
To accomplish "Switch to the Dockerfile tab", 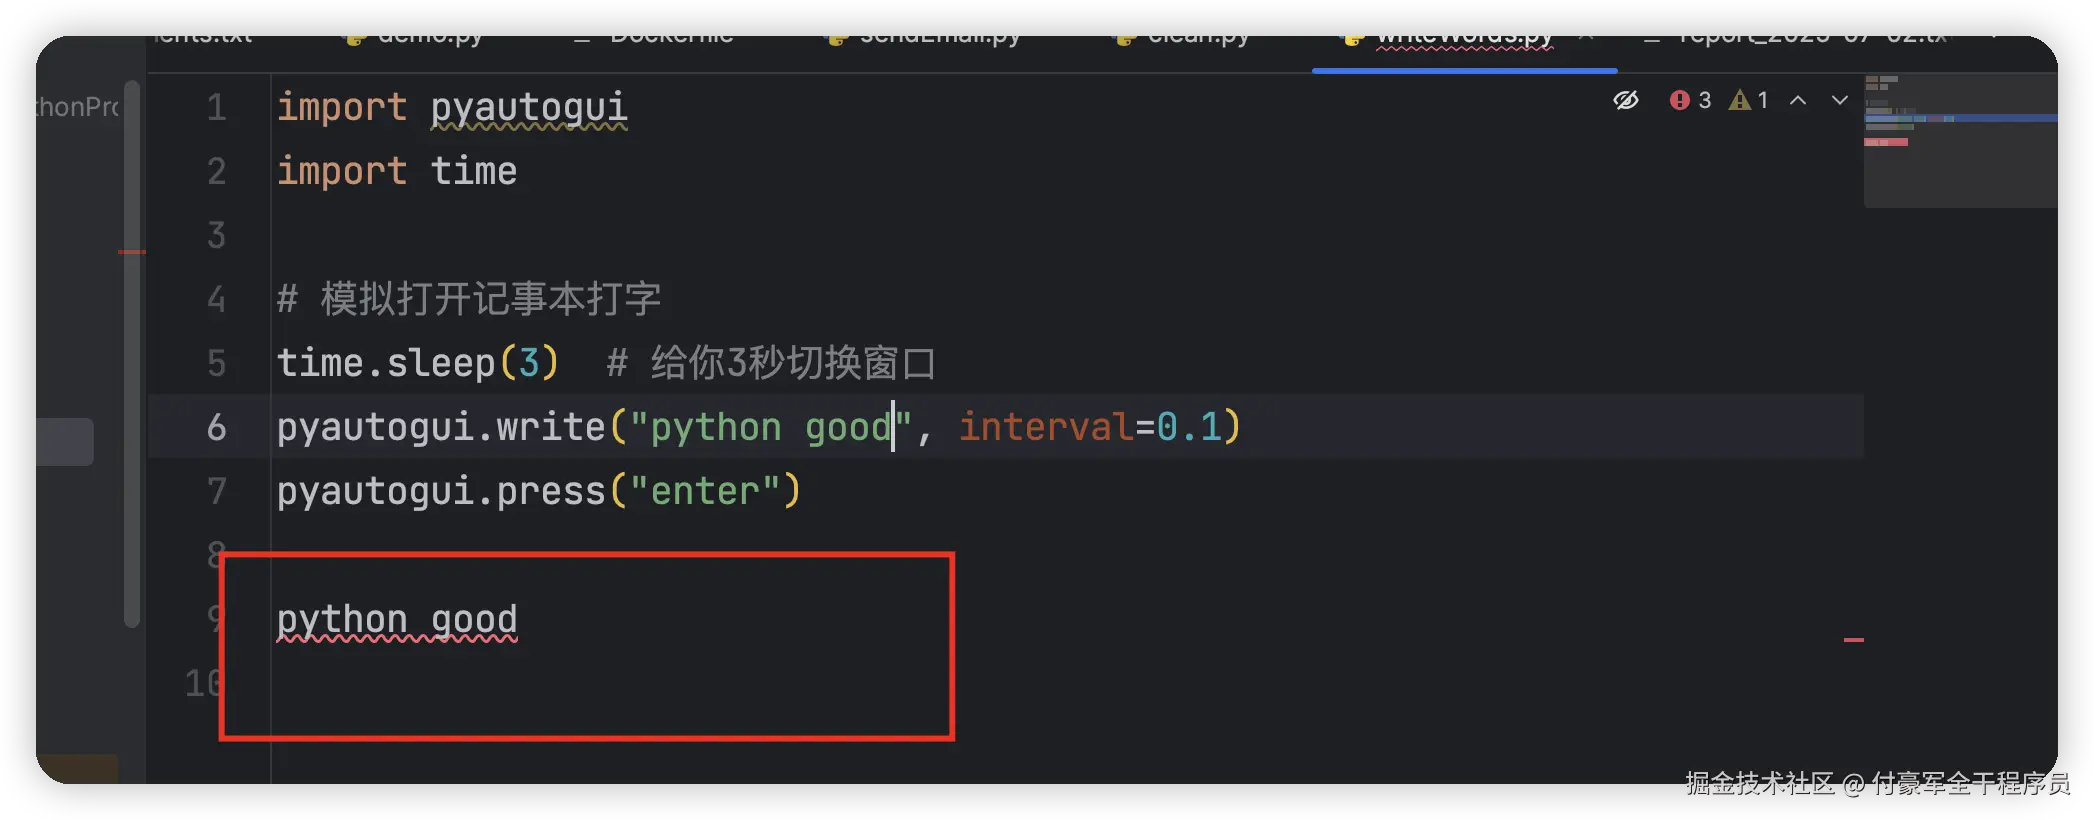I will (655, 40).
